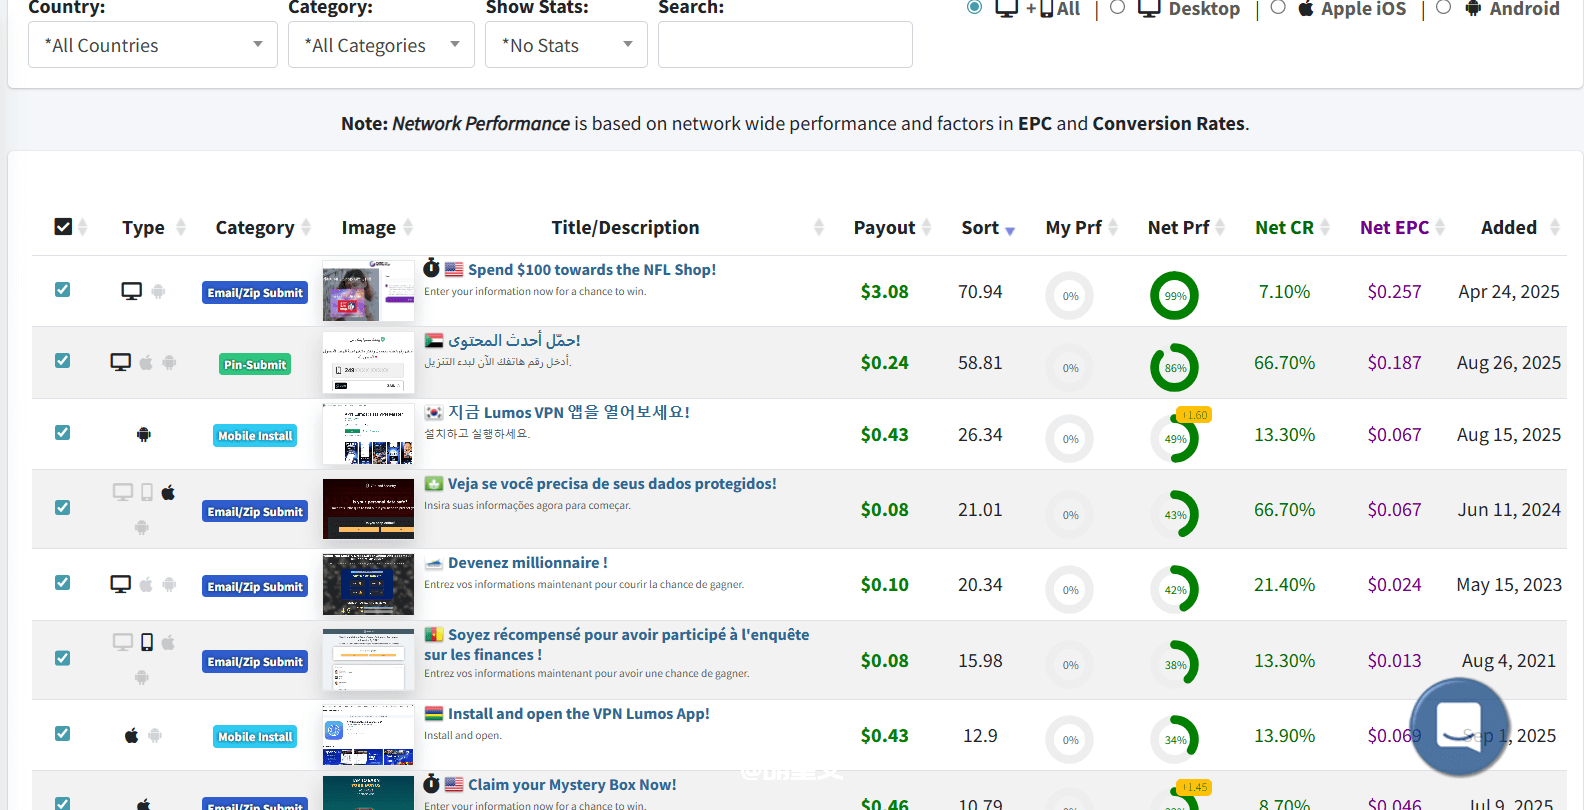This screenshot has height=810, width=1584.
Task: Click the South Korea flag icon
Action: (434, 412)
